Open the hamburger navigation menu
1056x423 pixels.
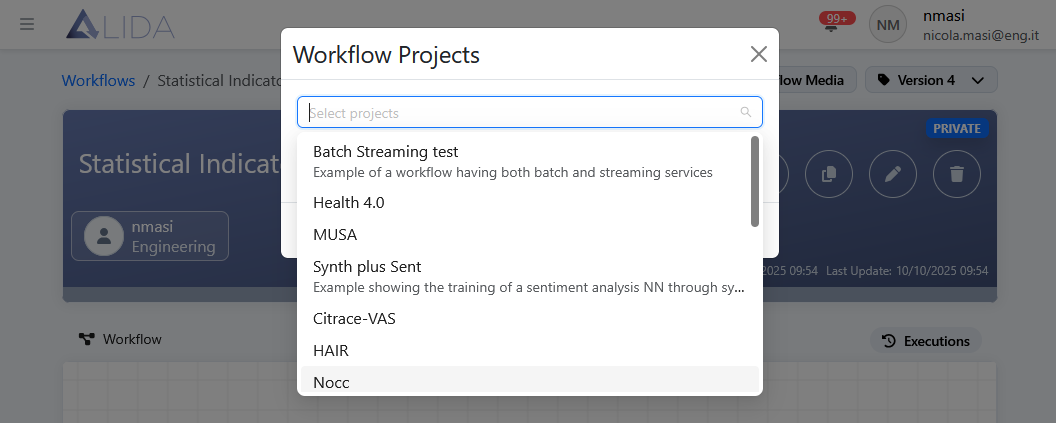27,25
